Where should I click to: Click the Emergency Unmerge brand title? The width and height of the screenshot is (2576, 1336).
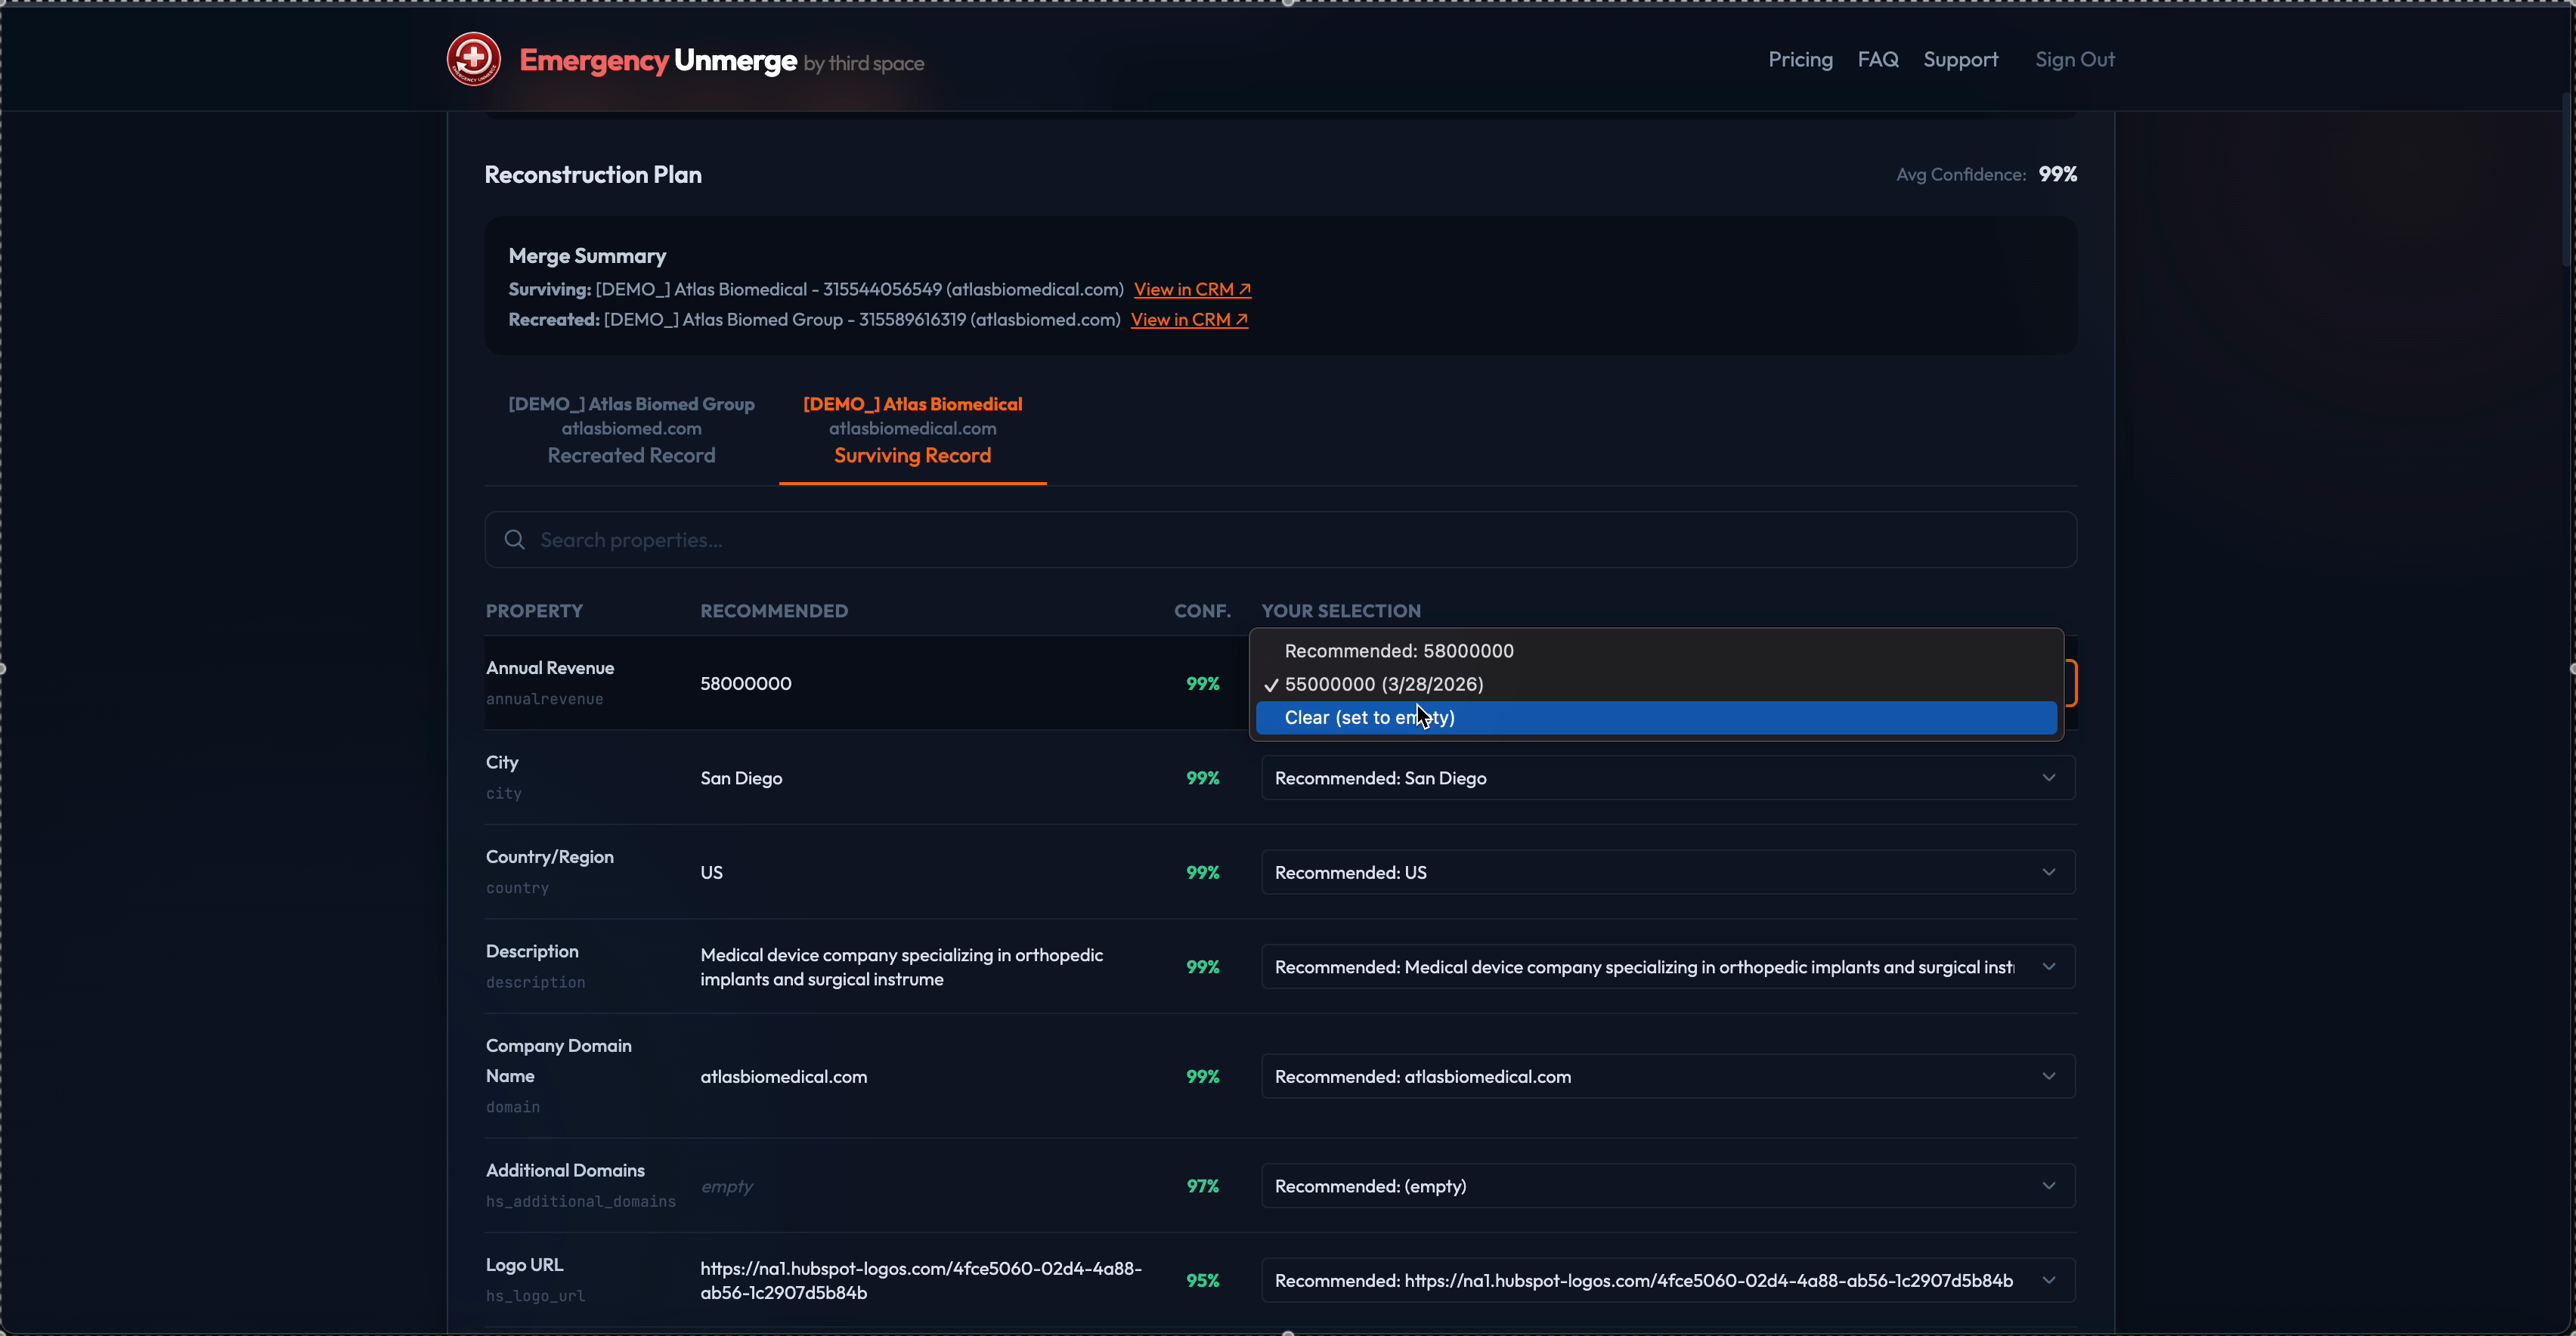click(x=658, y=60)
